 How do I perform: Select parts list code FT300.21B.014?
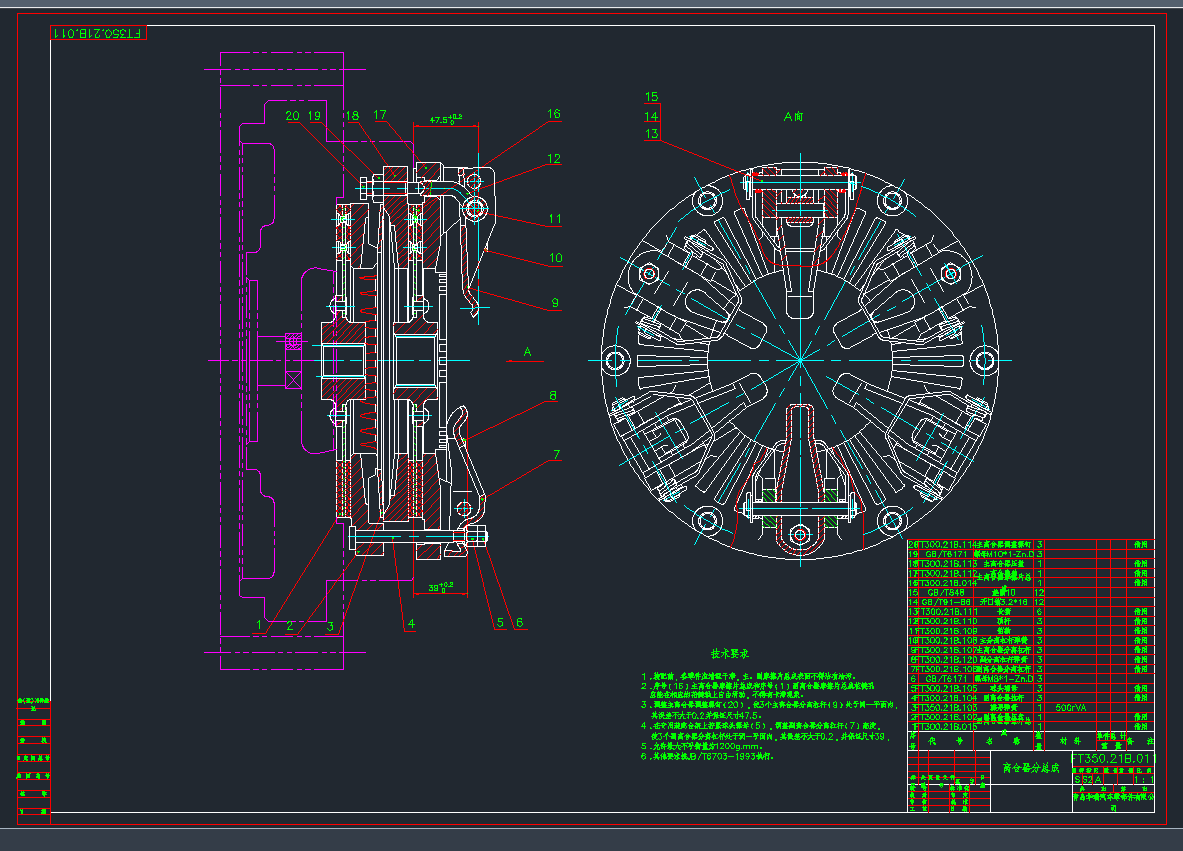[x=946, y=582]
